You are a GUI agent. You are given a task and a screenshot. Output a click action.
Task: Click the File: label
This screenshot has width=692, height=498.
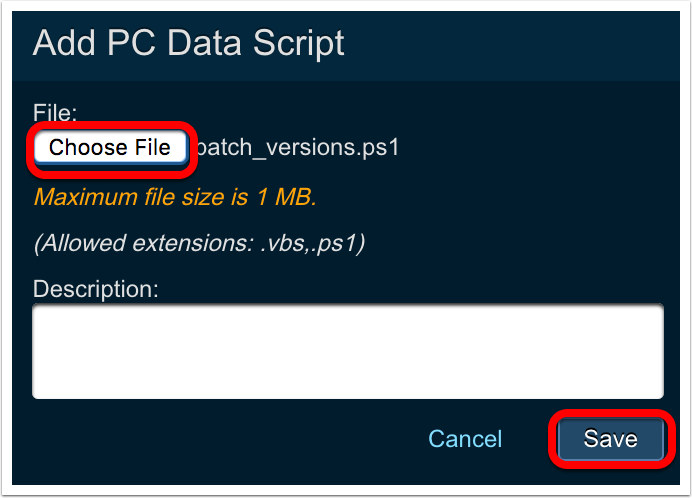coord(55,111)
